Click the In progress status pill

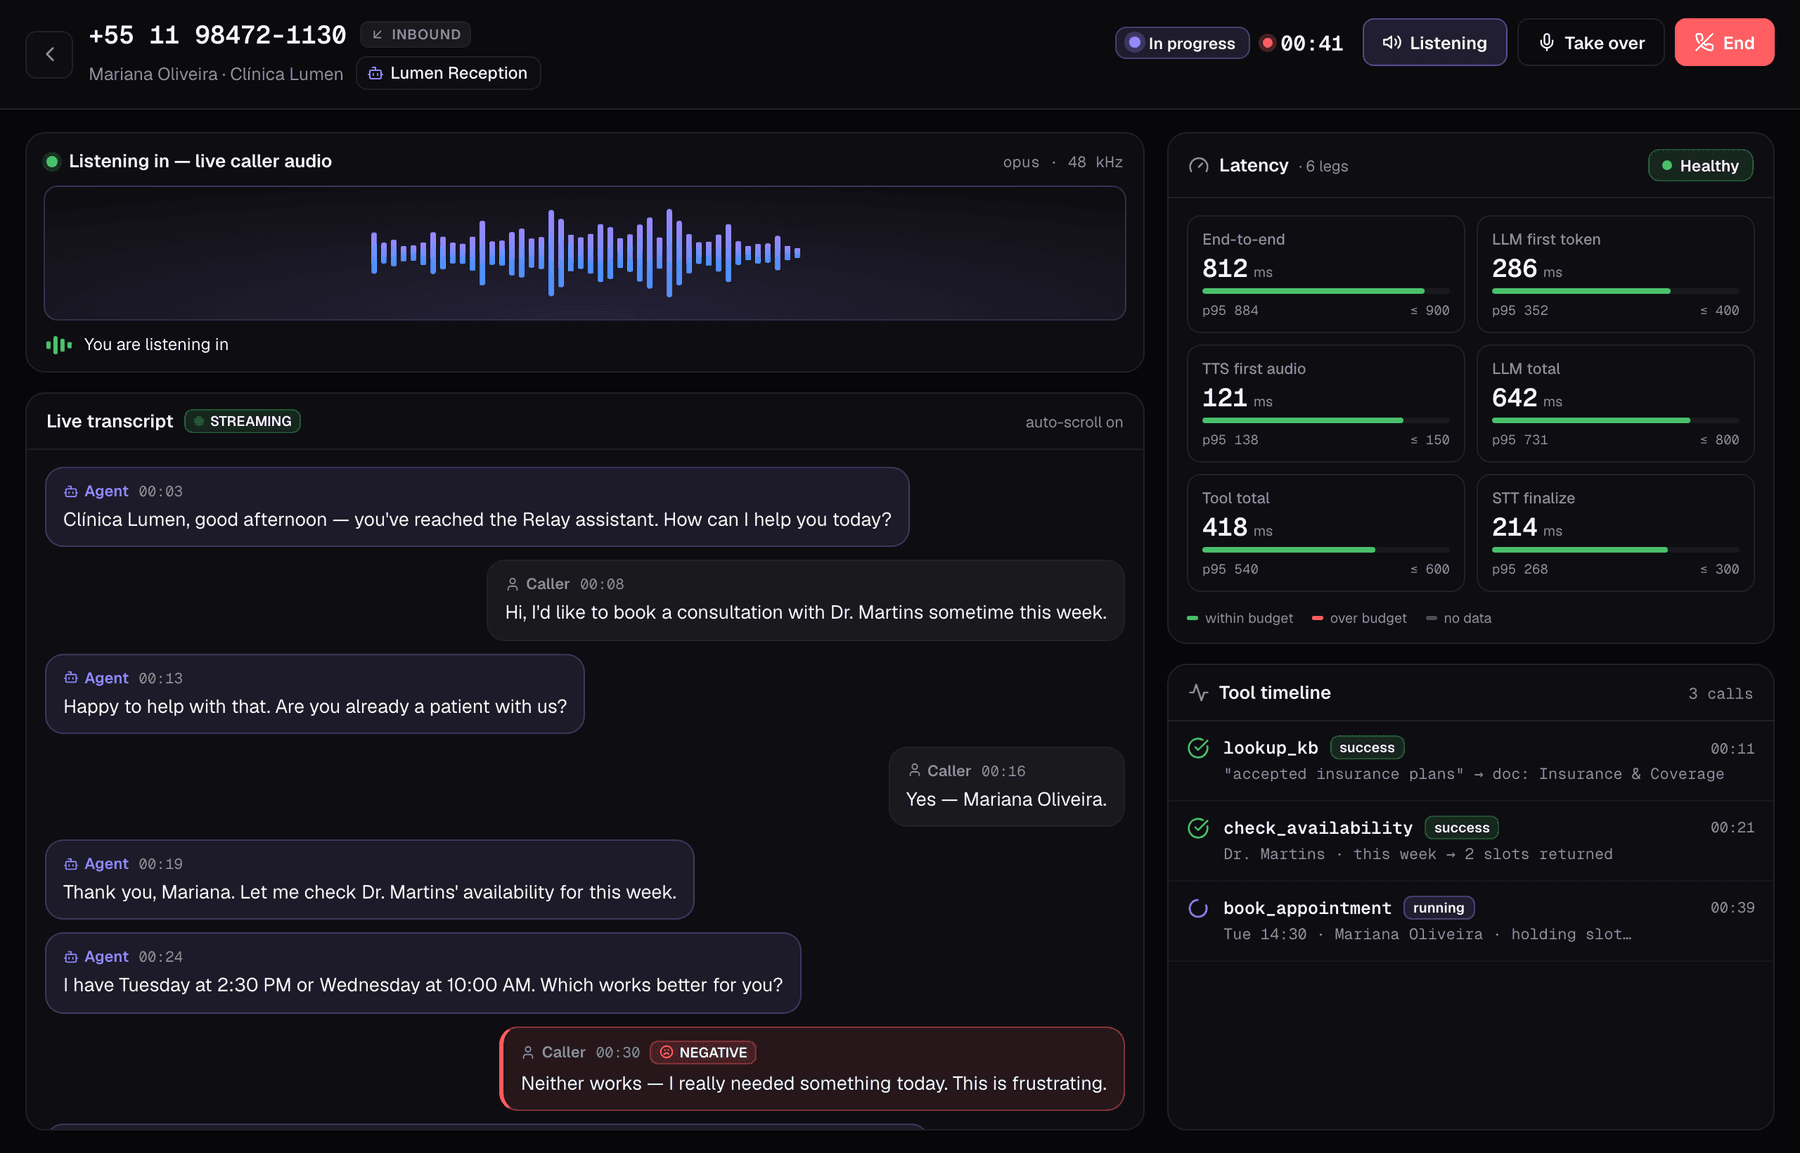coord(1182,43)
